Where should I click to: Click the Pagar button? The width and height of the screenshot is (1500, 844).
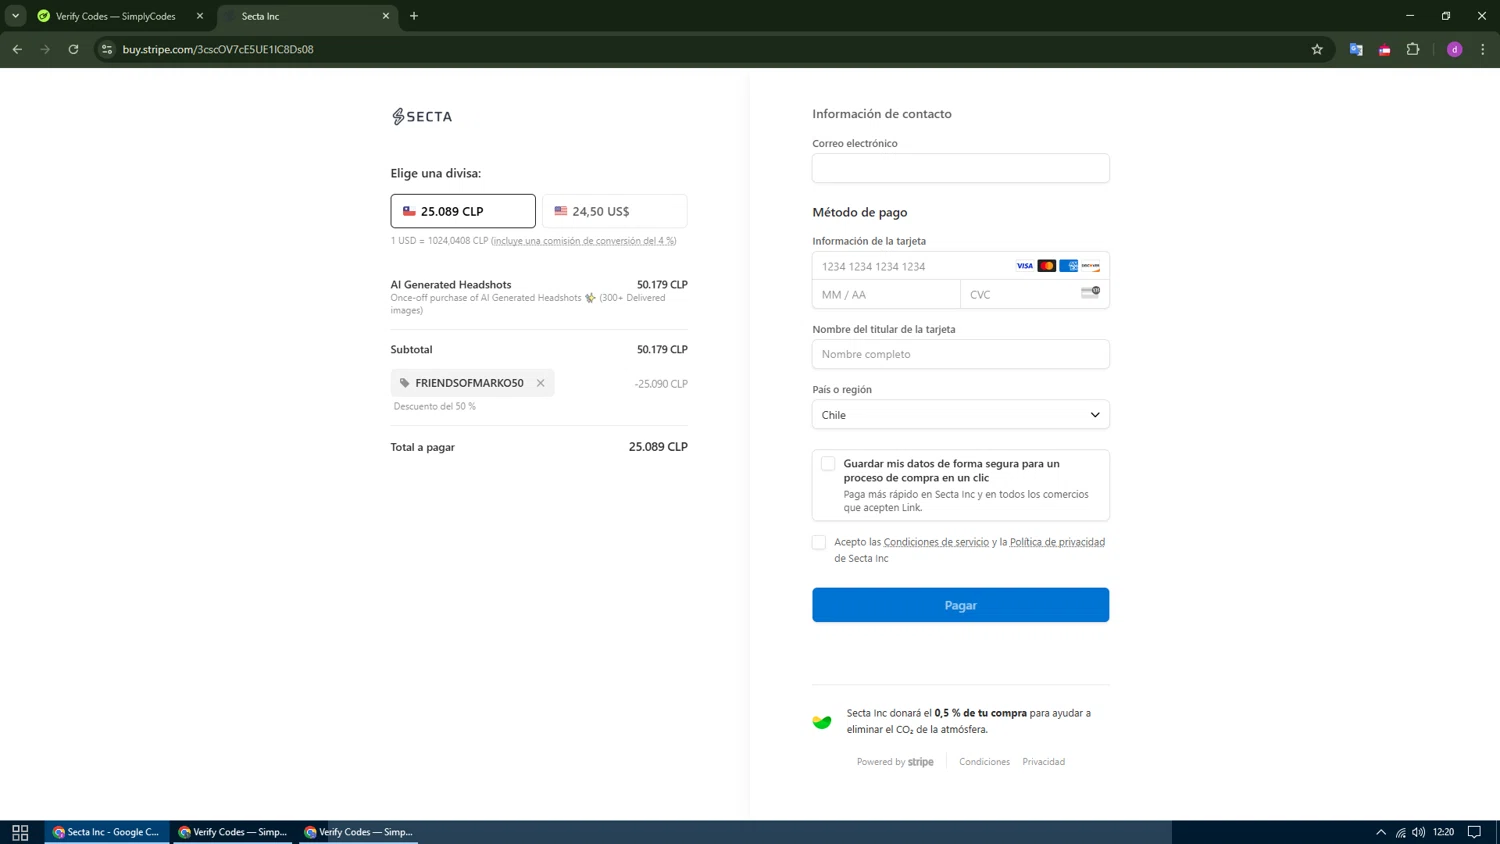point(960,605)
